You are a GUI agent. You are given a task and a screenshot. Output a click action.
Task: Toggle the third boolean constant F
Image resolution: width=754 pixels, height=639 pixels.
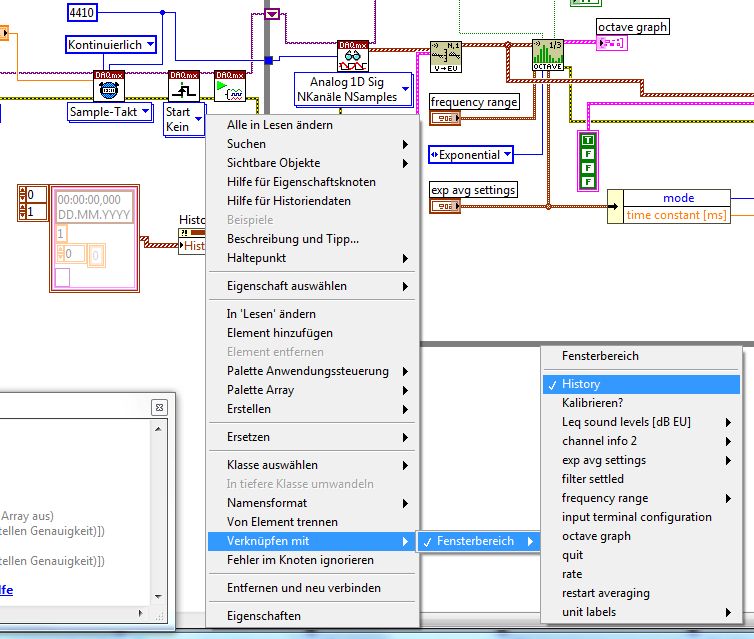coord(588,168)
